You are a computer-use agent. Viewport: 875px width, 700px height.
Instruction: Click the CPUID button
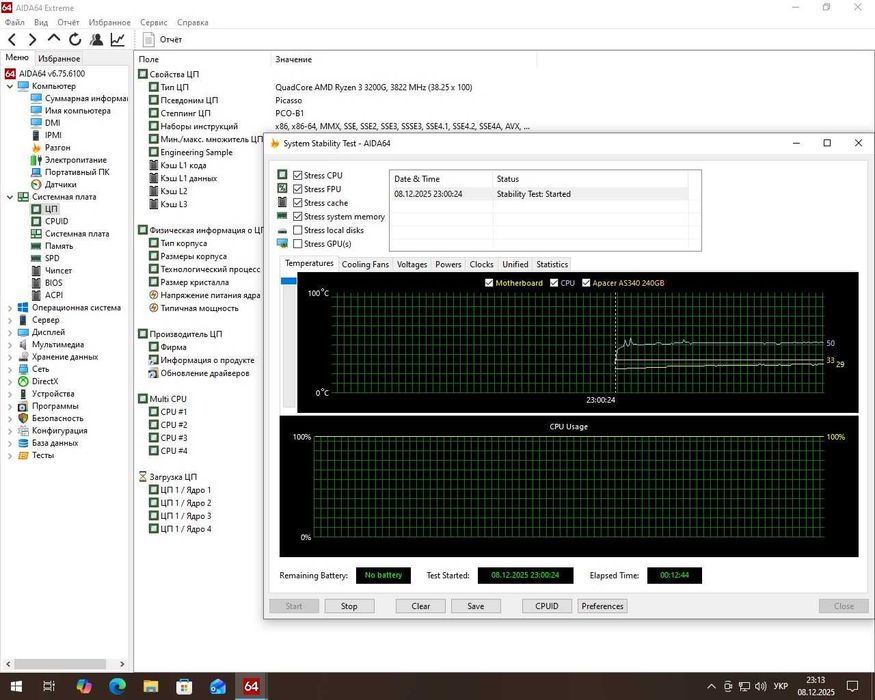click(547, 606)
